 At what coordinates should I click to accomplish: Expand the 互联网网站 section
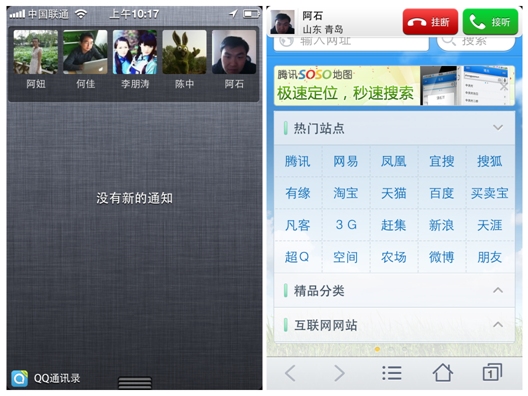[498, 325]
